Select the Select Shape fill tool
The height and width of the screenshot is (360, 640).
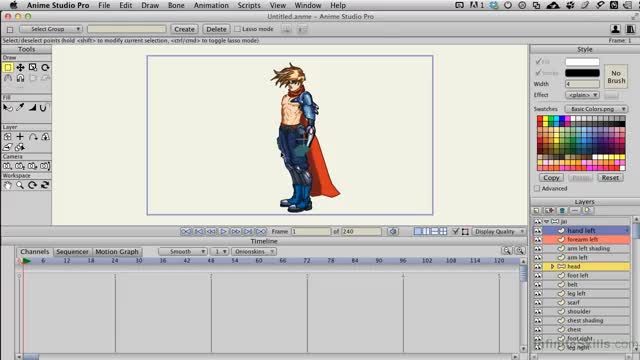click(8, 108)
